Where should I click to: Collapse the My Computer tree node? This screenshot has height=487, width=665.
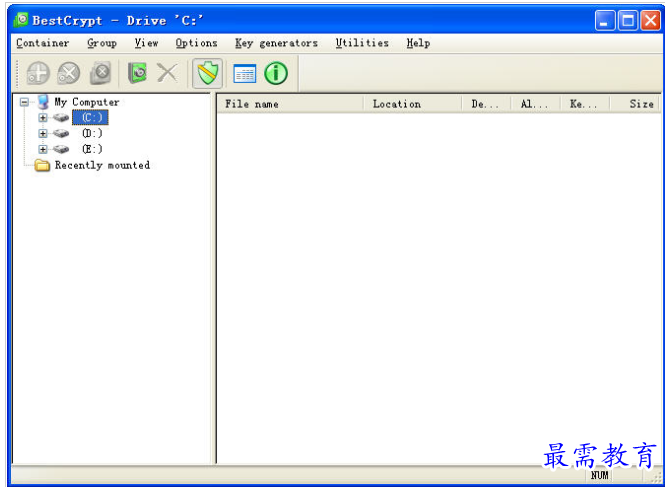point(25,102)
